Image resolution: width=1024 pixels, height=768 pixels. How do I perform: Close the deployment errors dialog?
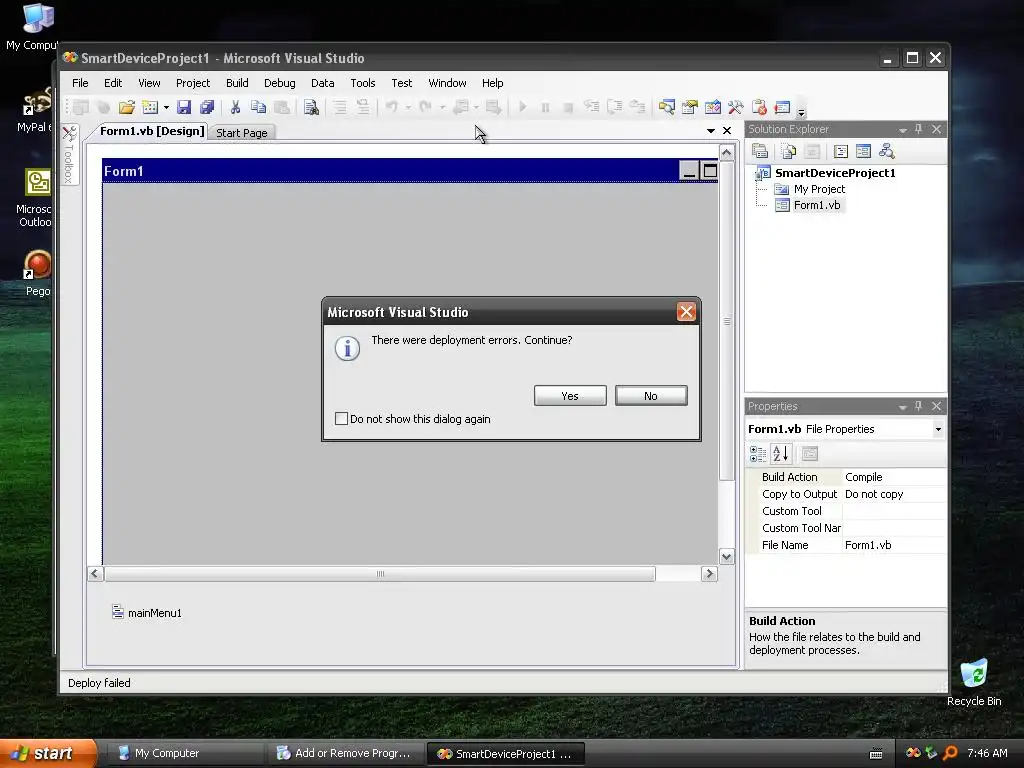click(686, 312)
